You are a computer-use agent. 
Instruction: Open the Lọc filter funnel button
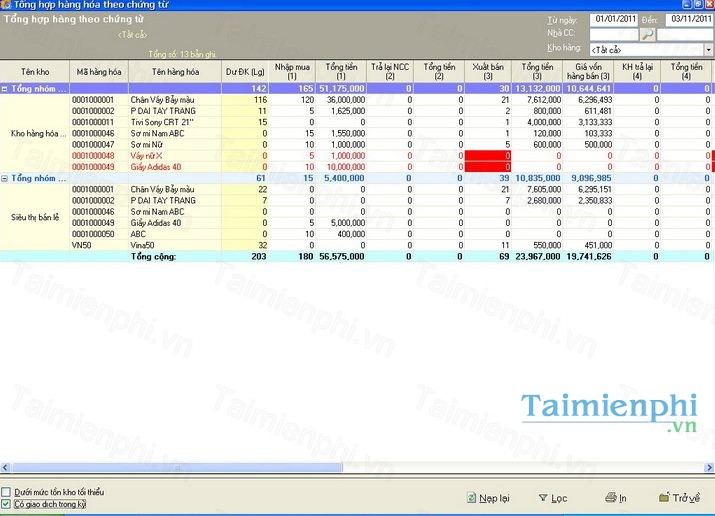[x=553, y=497]
